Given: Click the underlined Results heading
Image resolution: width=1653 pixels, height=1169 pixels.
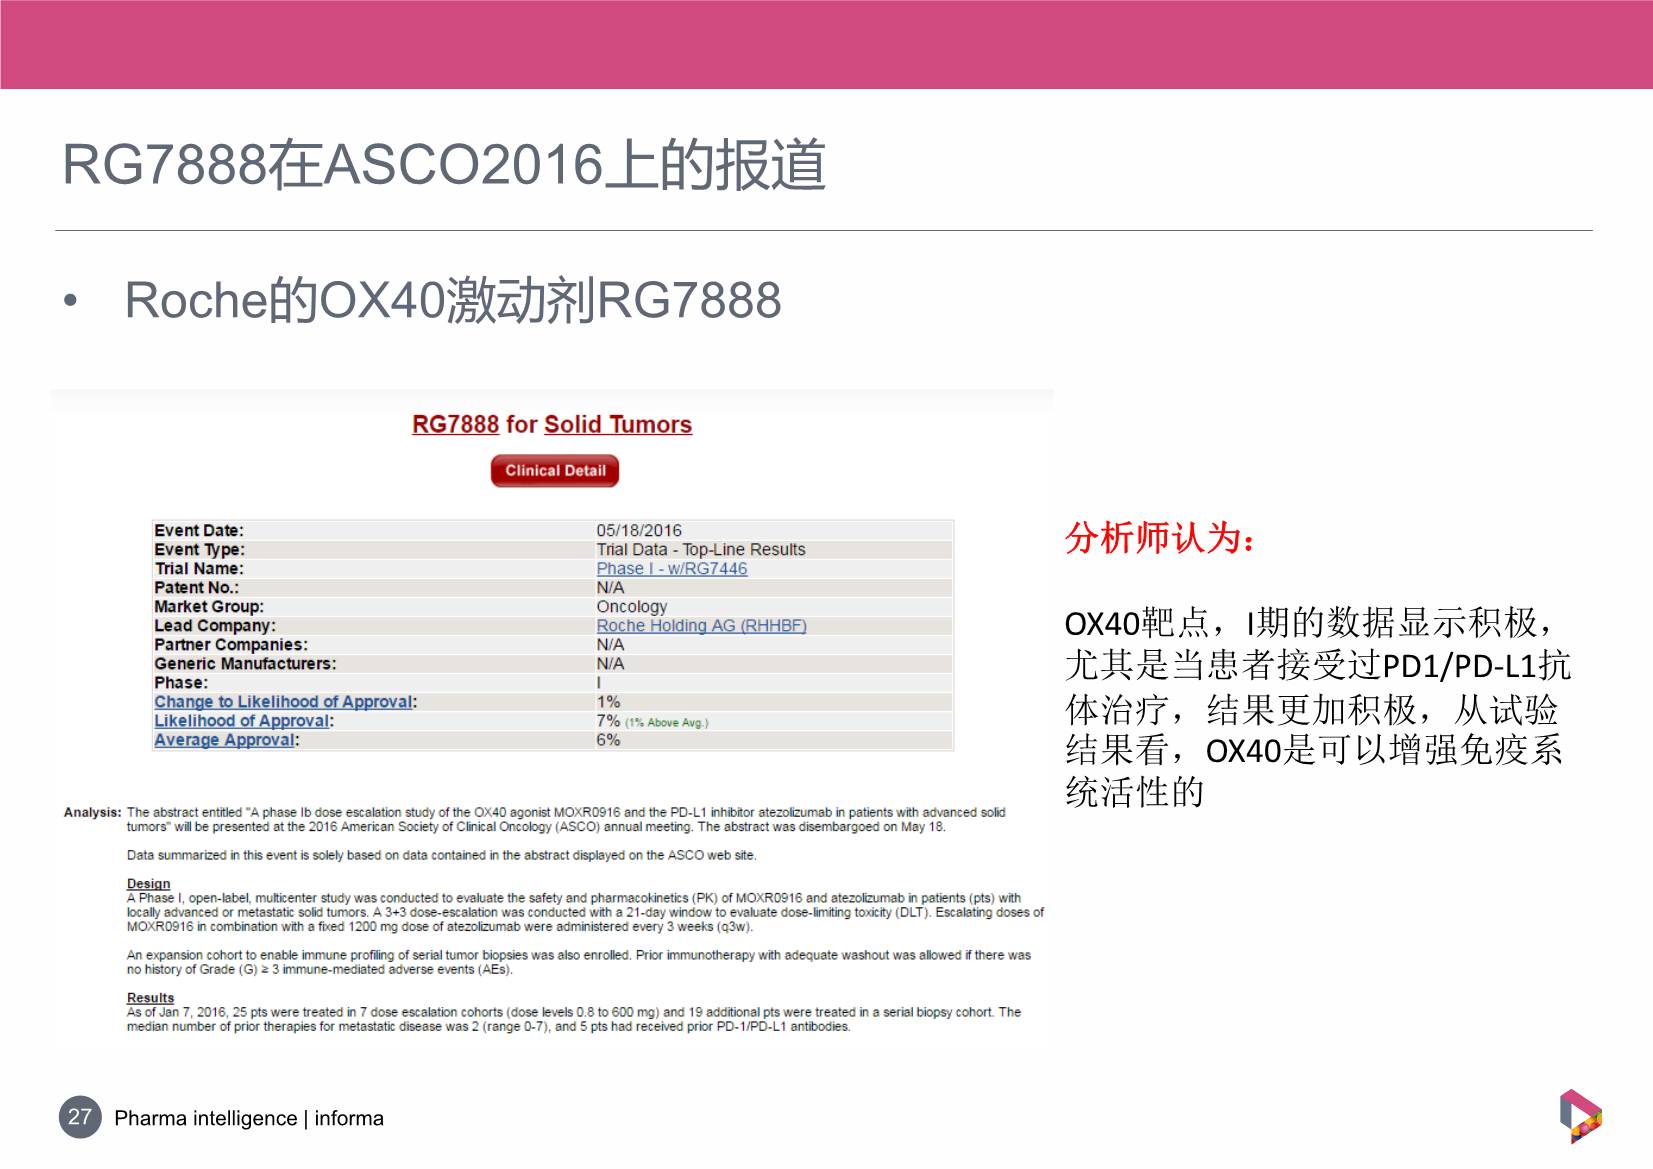Looking at the screenshot, I should pos(150,998).
